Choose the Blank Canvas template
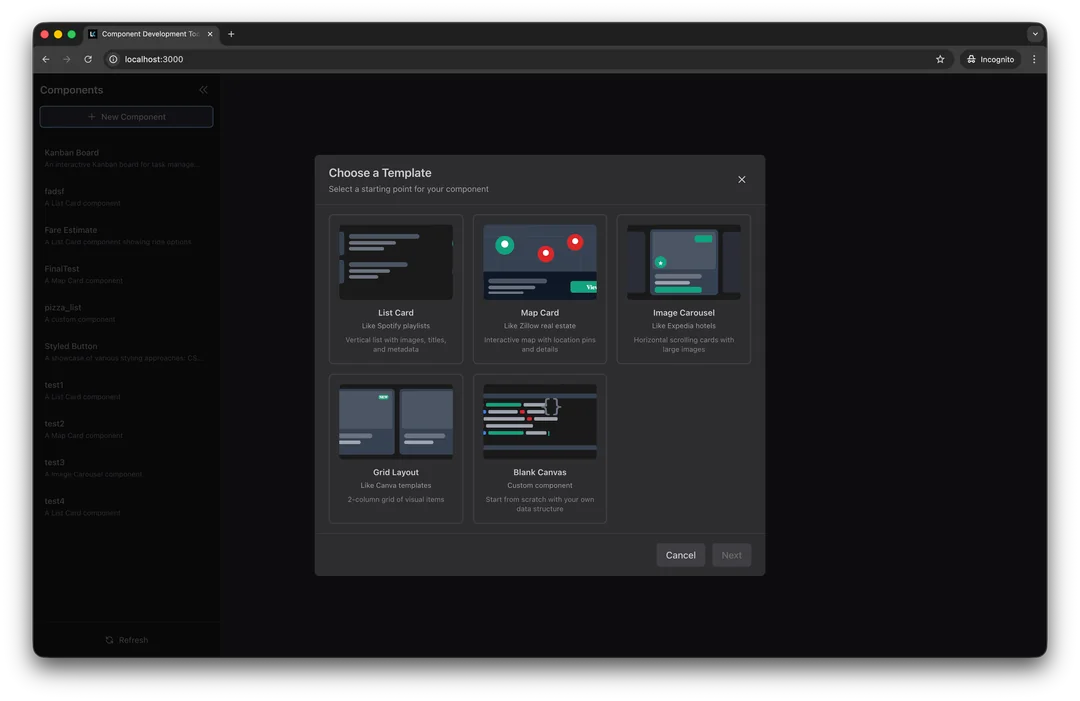This screenshot has width=1080, height=701. [x=539, y=447]
